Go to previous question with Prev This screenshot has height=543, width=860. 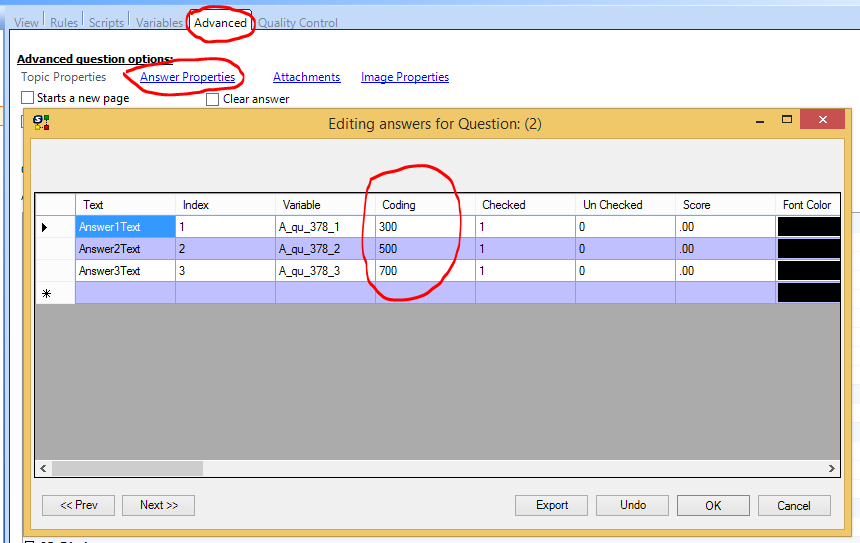pyautogui.click(x=78, y=505)
